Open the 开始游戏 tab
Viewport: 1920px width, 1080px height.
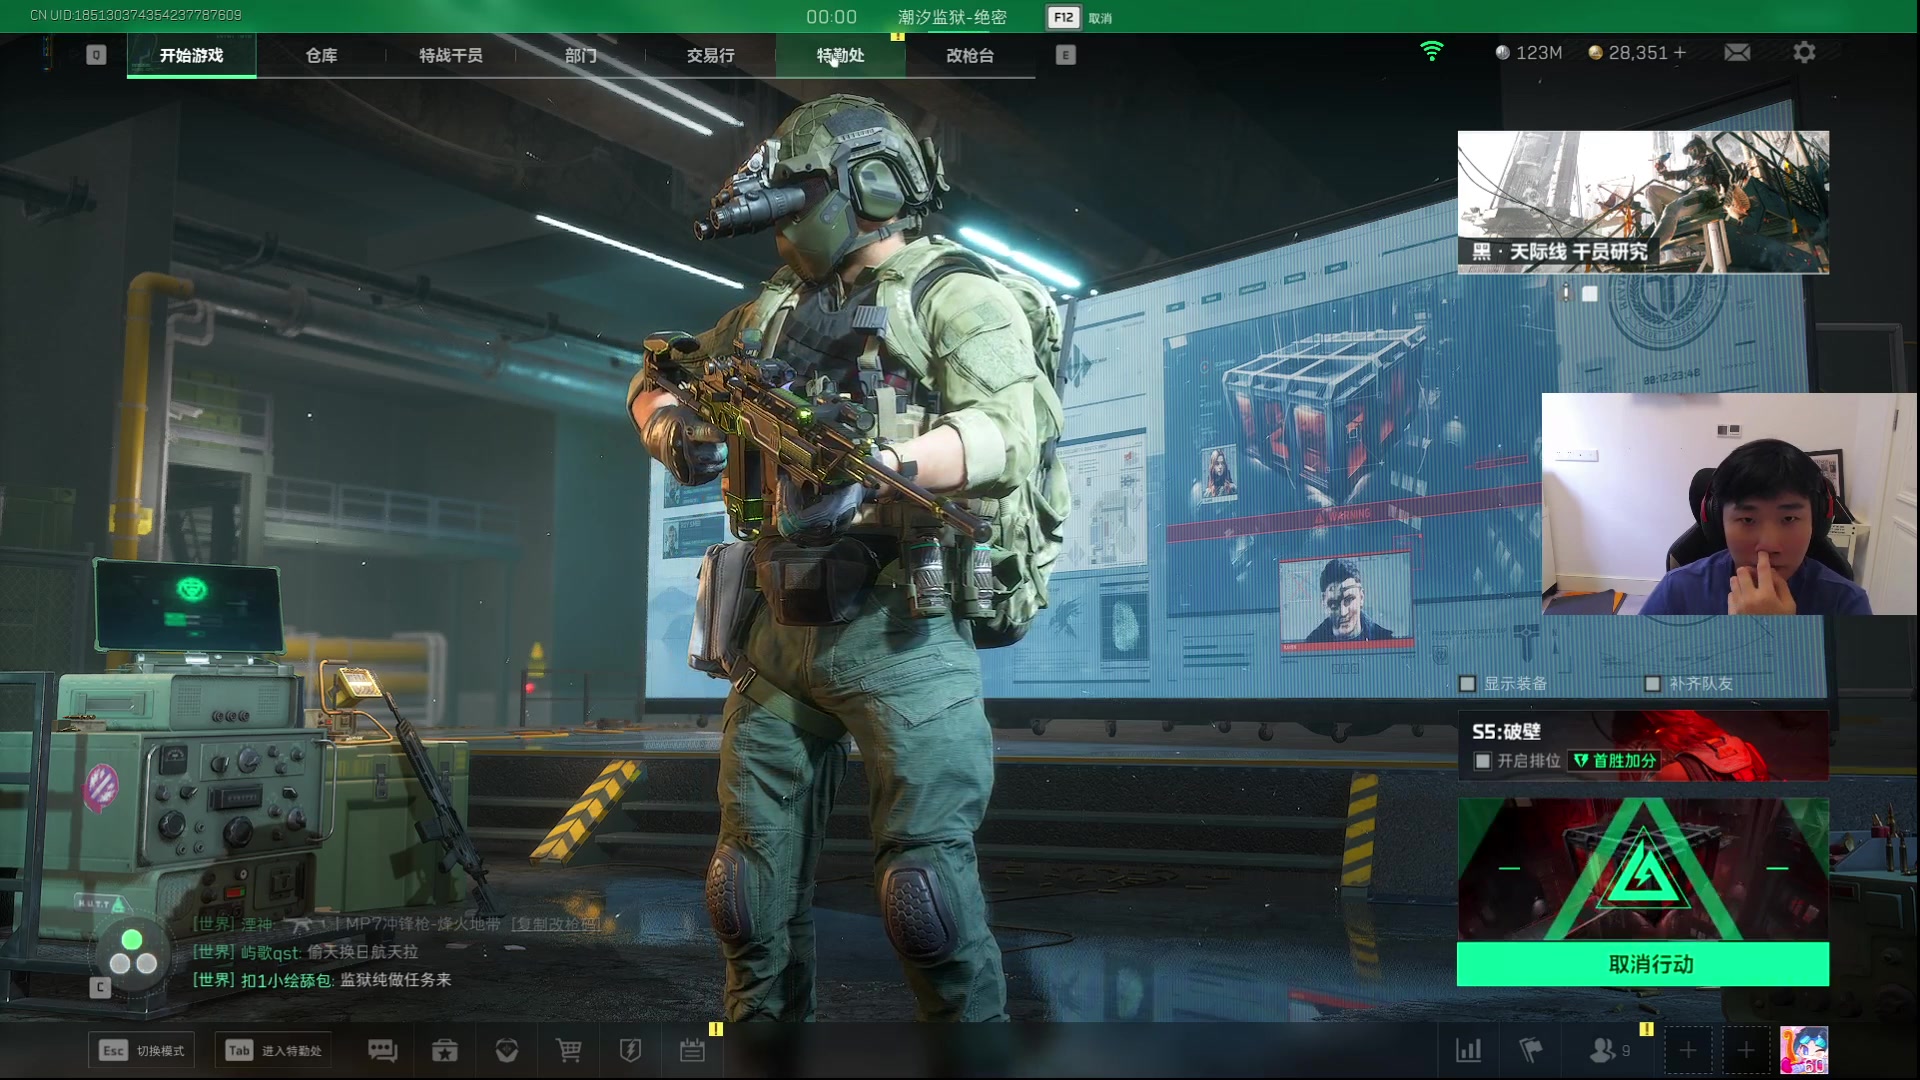pyautogui.click(x=191, y=55)
